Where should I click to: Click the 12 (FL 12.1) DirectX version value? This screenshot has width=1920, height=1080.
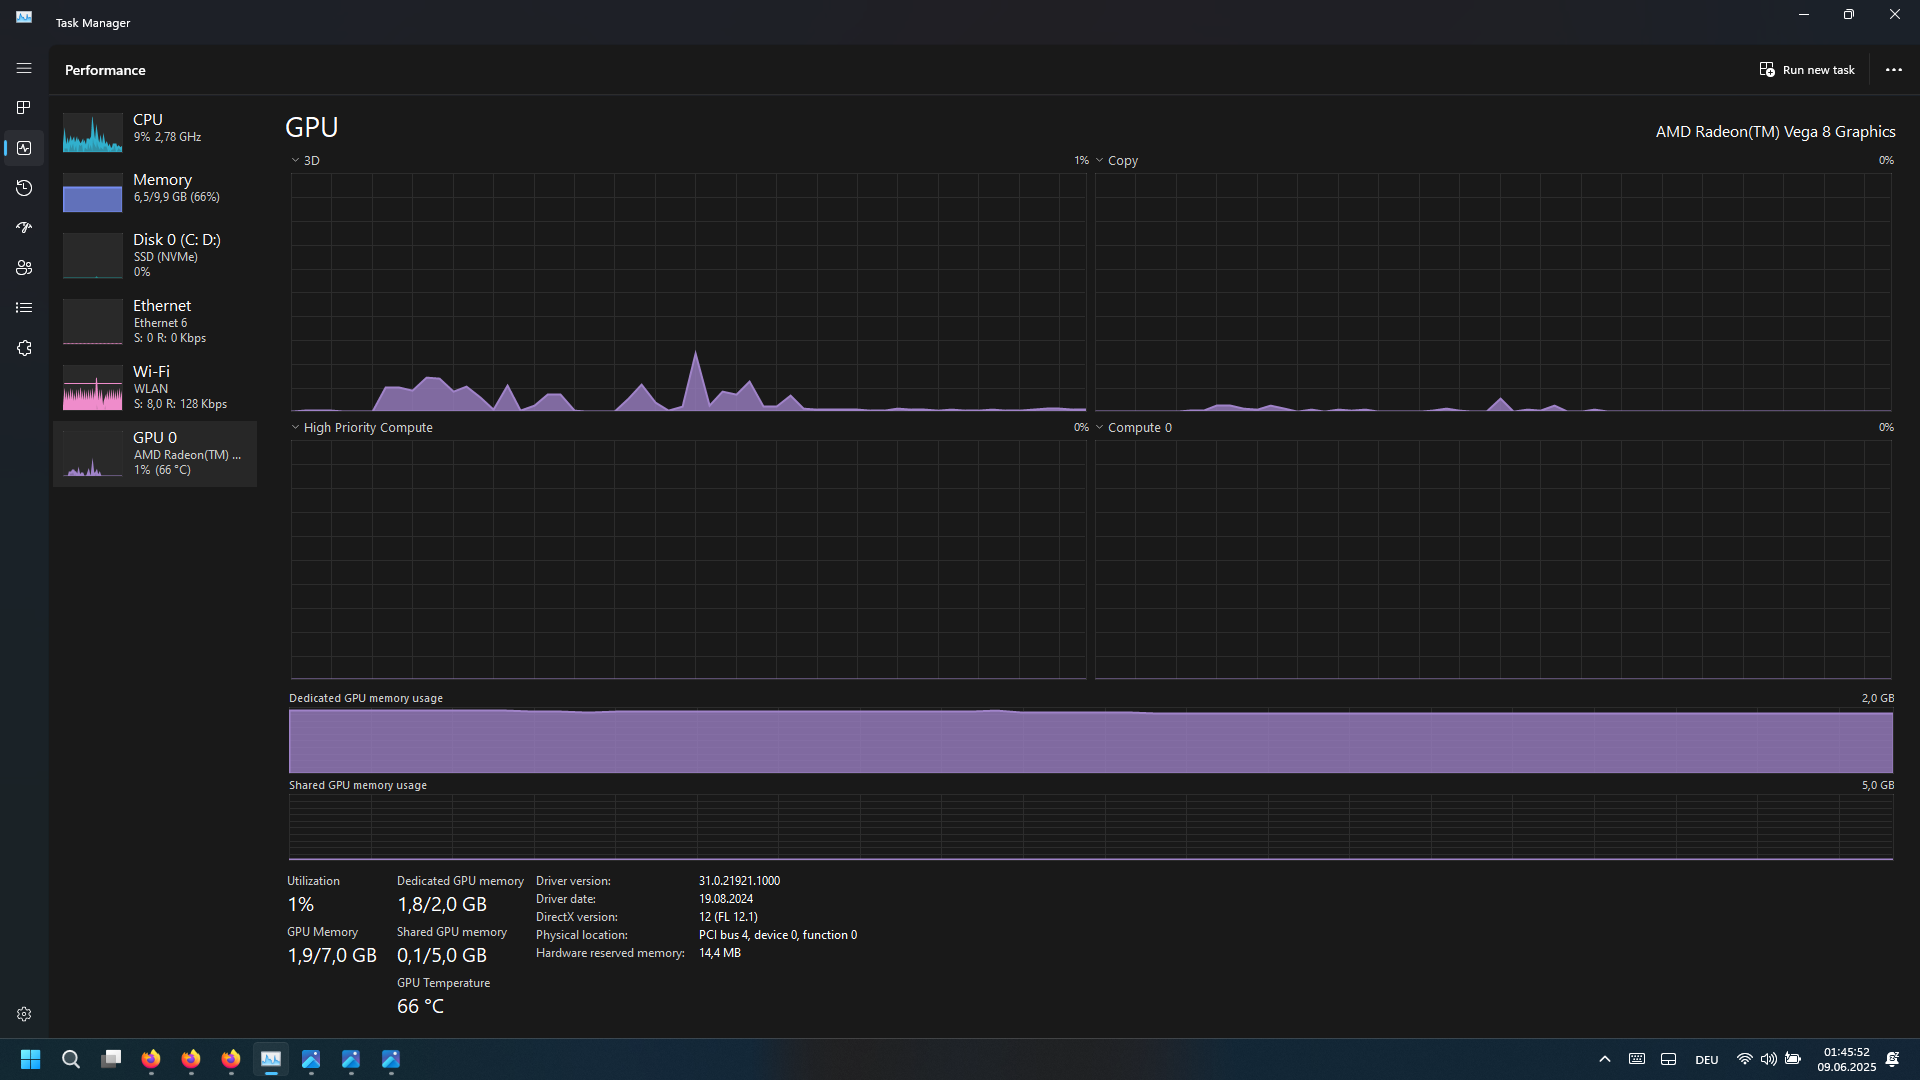pos(728,917)
